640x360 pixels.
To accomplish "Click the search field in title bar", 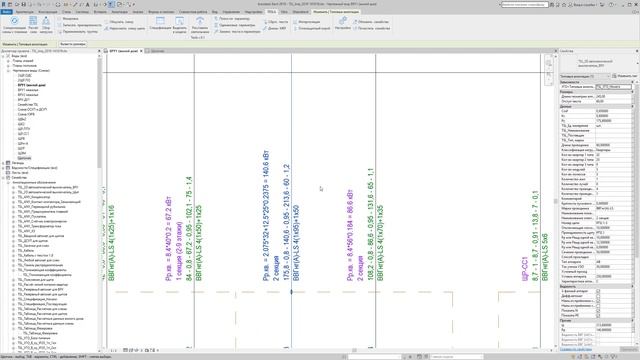I will tap(524, 4).
